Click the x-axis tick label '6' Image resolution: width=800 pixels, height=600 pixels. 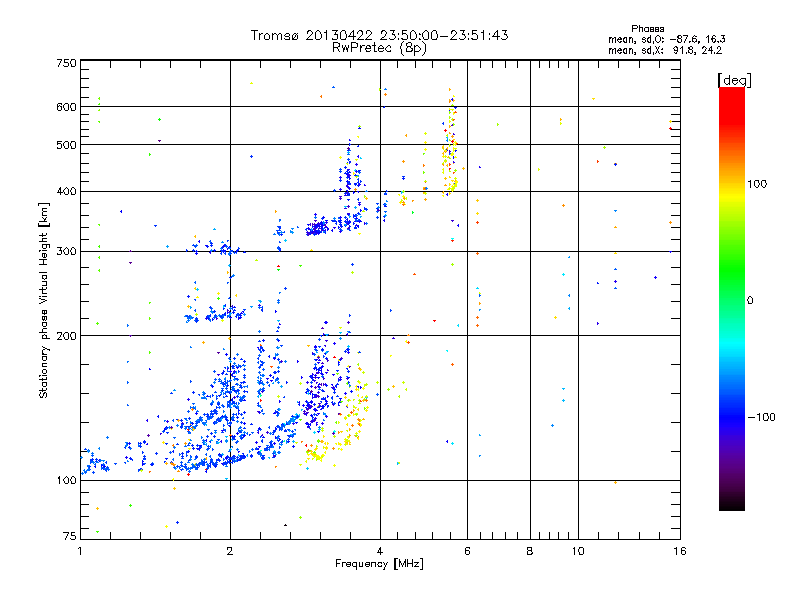click(467, 551)
